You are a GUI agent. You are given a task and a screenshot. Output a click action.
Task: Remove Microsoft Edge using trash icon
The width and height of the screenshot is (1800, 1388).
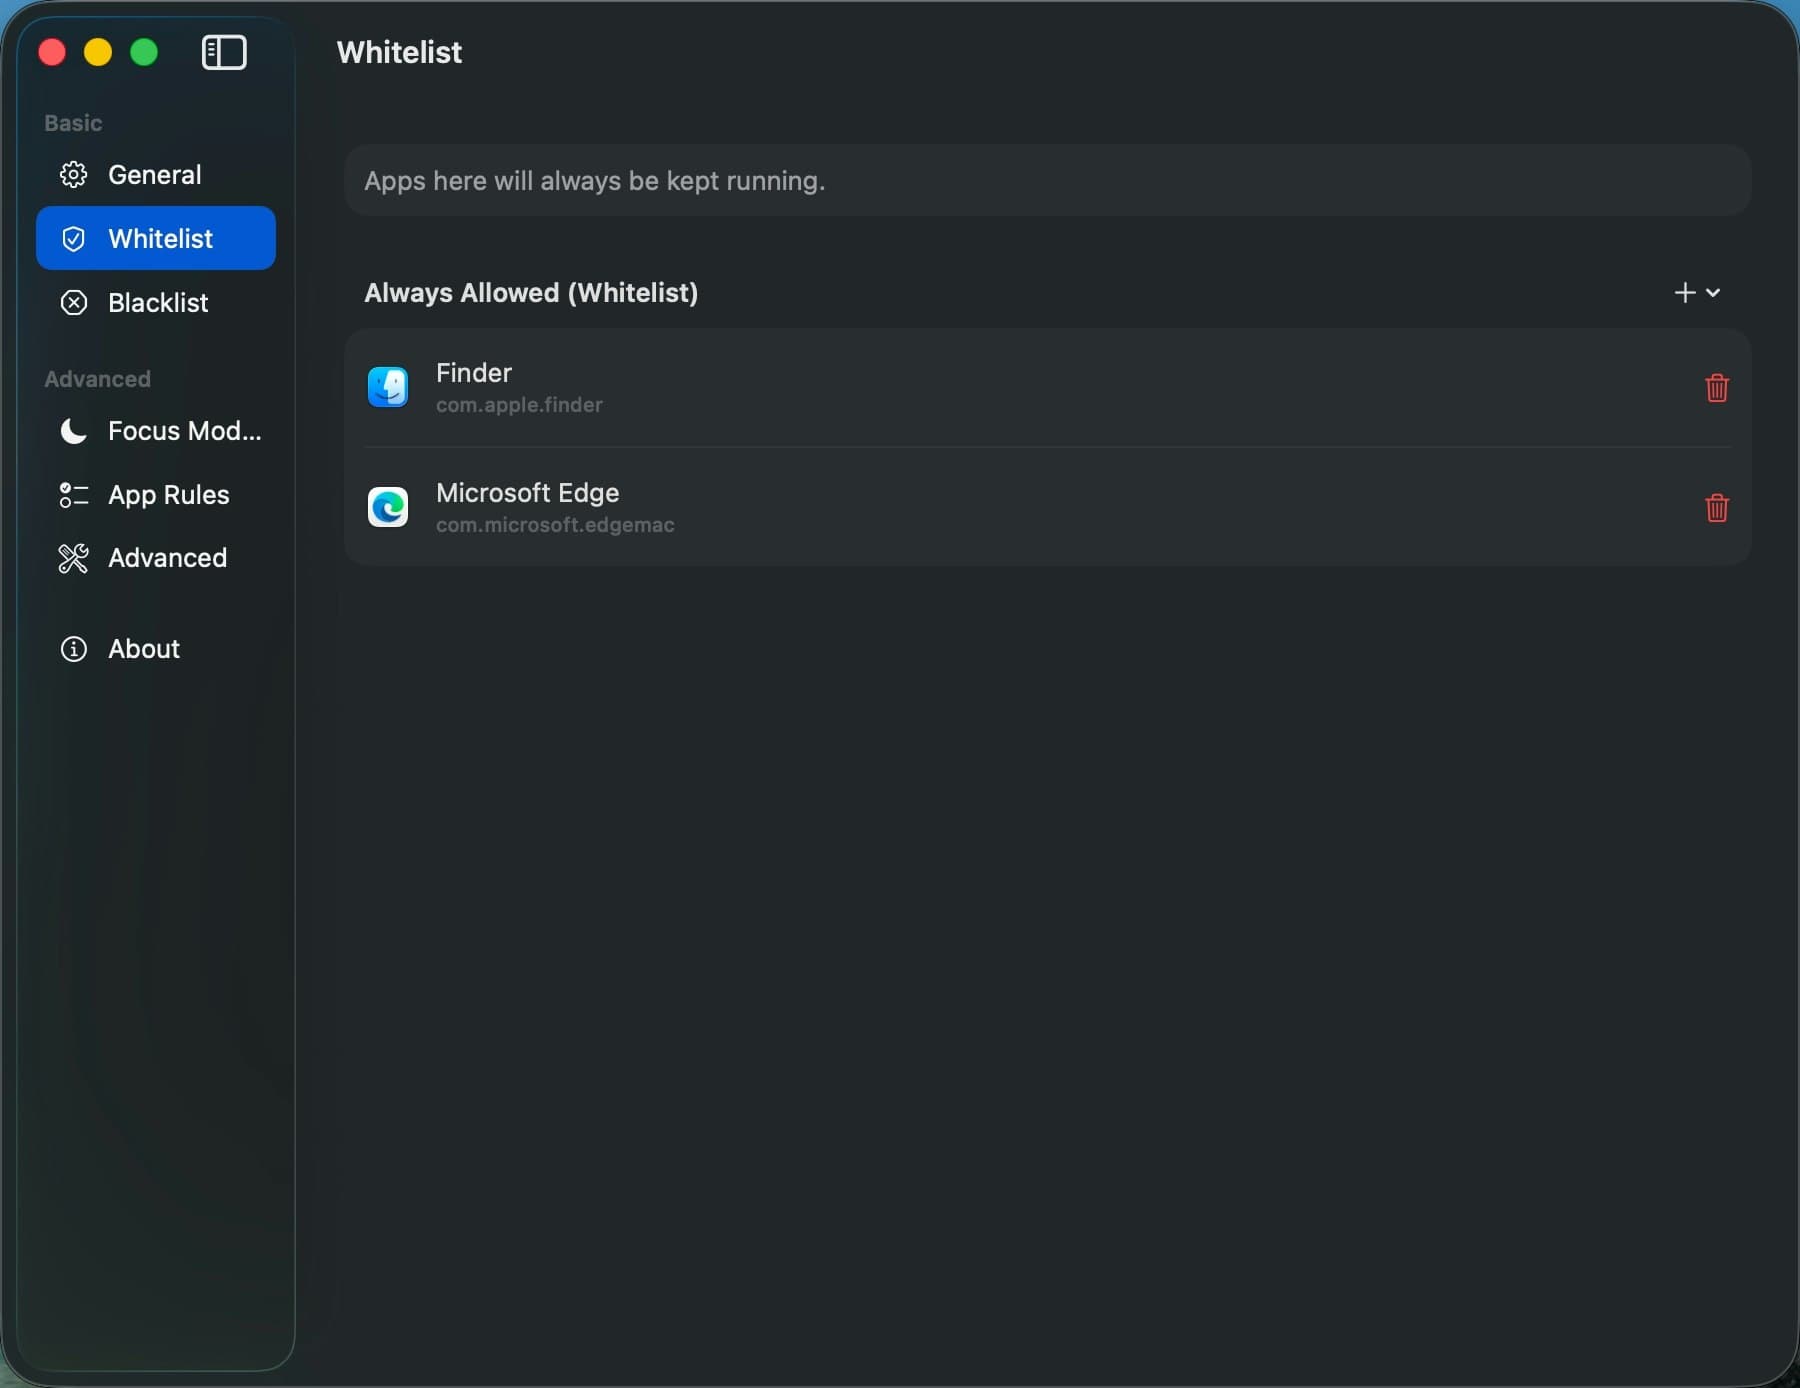[x=1716, y=508]
